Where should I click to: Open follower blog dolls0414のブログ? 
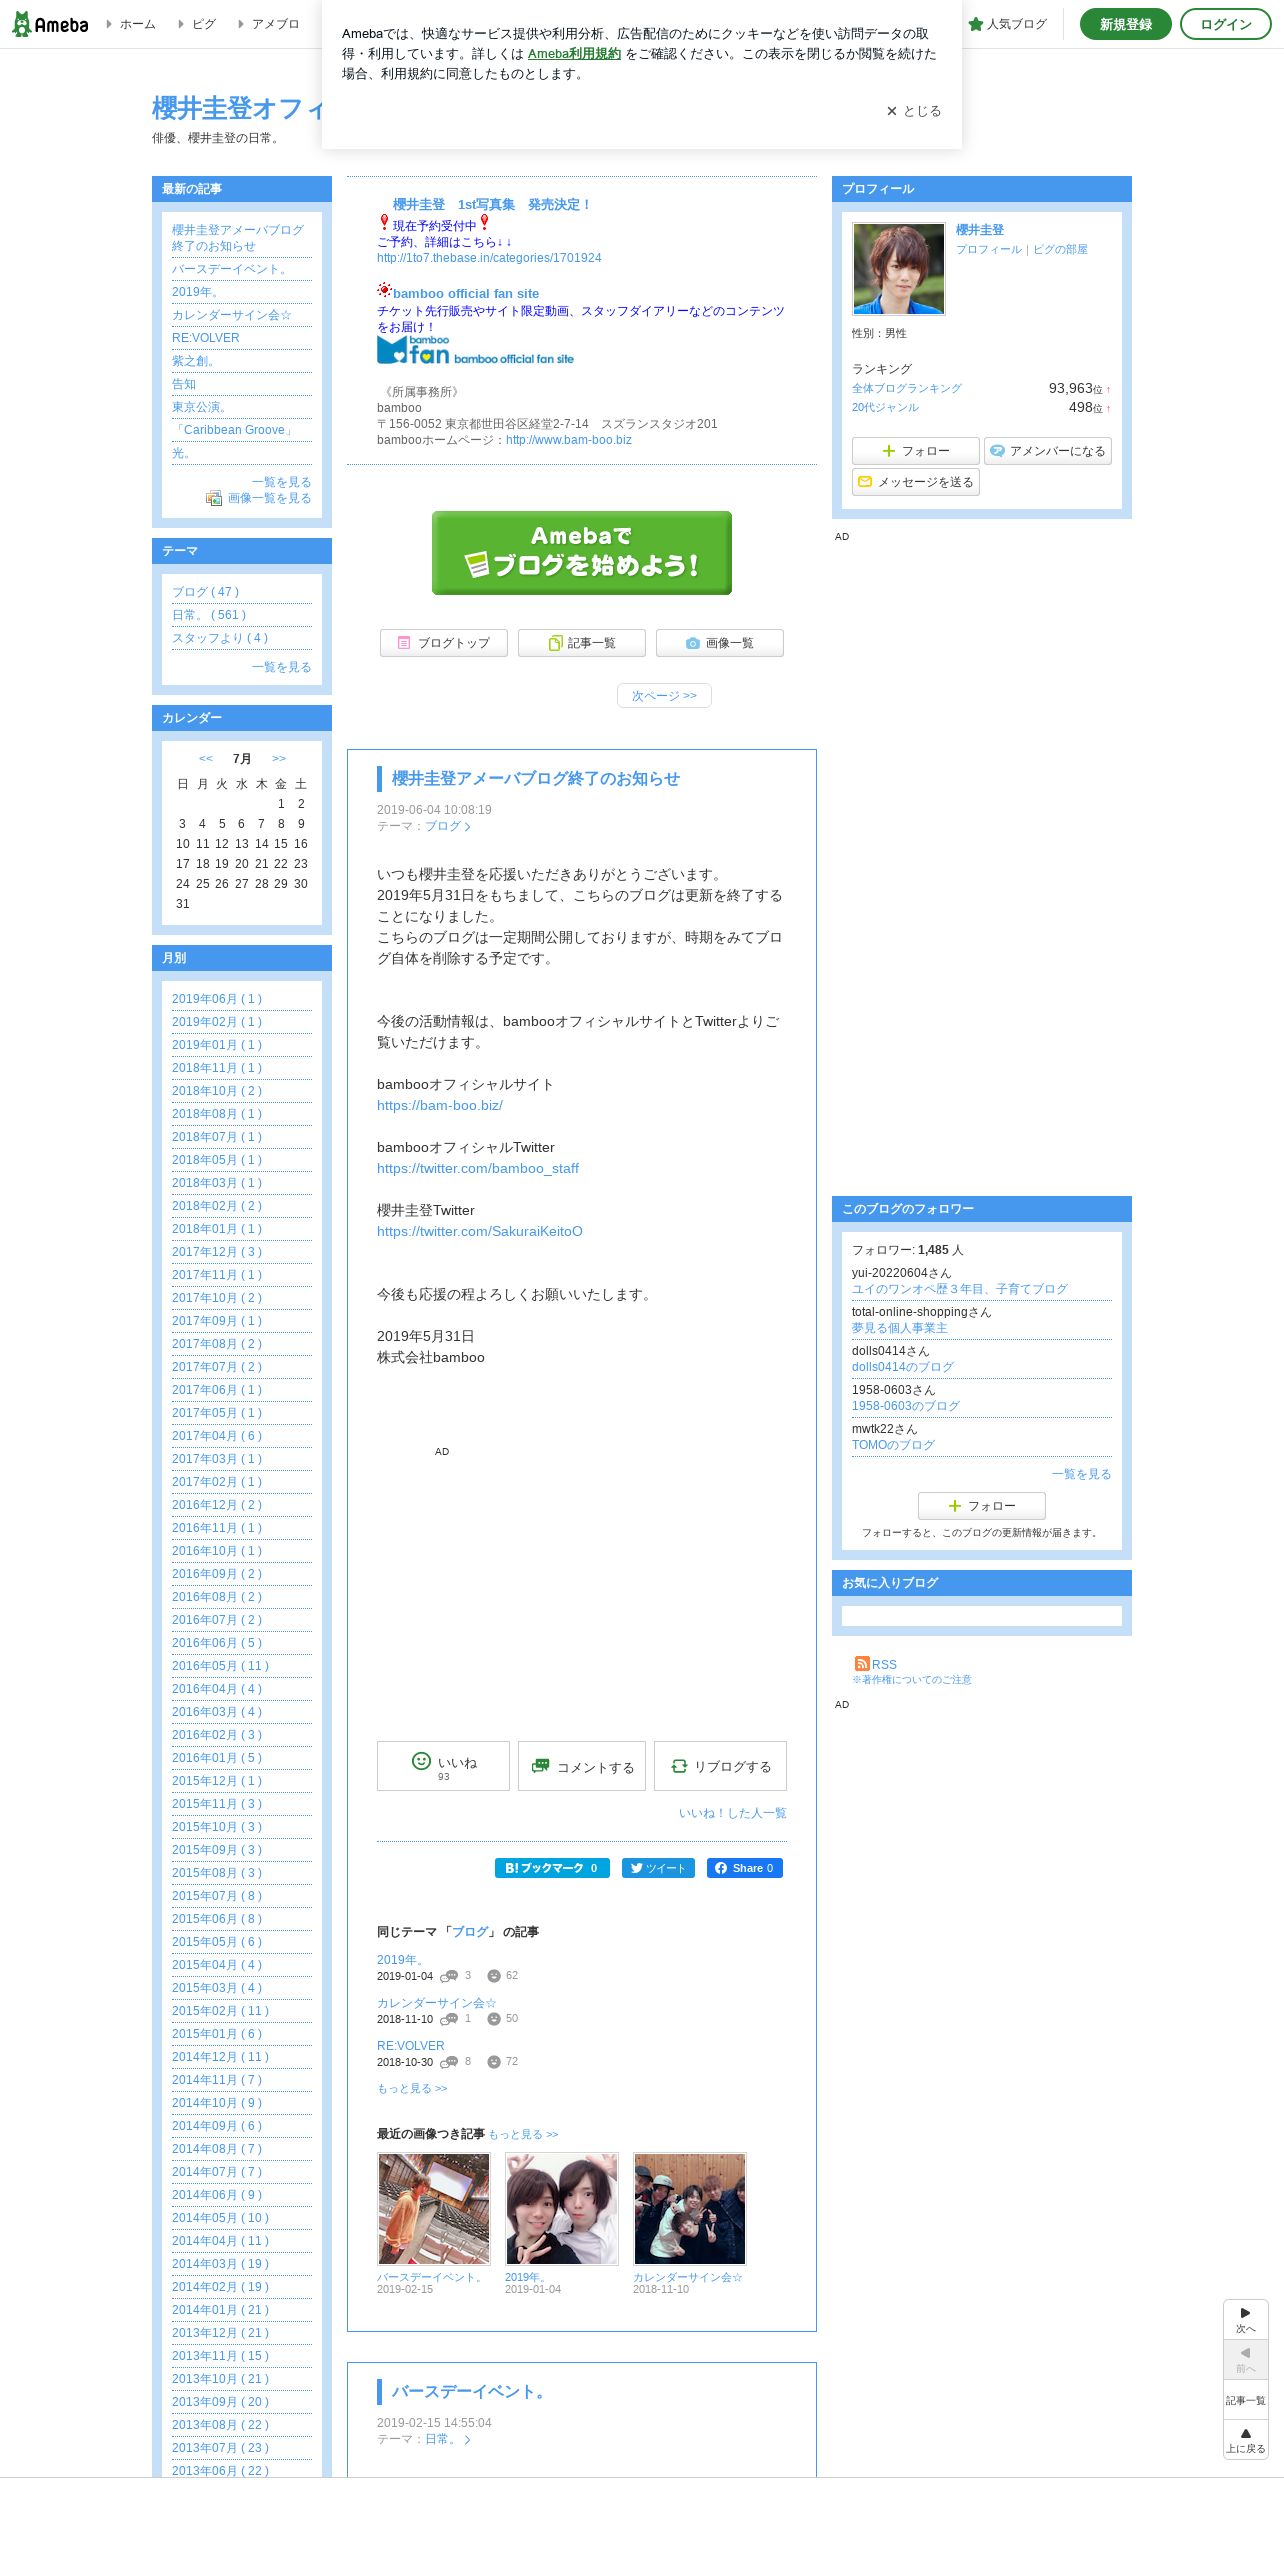click(x=903, y=1367)
